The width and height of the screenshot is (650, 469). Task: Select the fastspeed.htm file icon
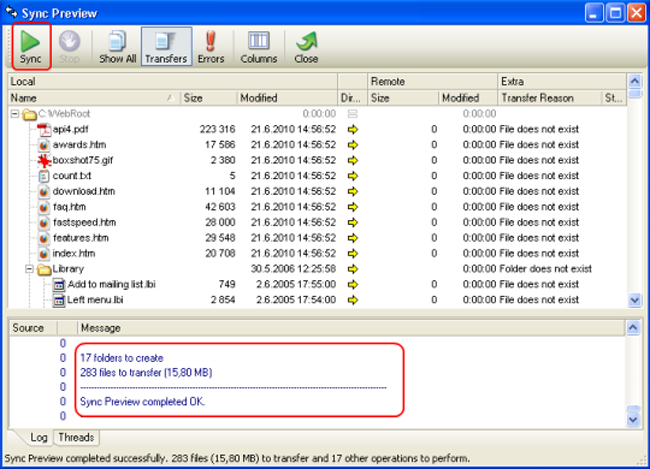(x=44, y=223)
